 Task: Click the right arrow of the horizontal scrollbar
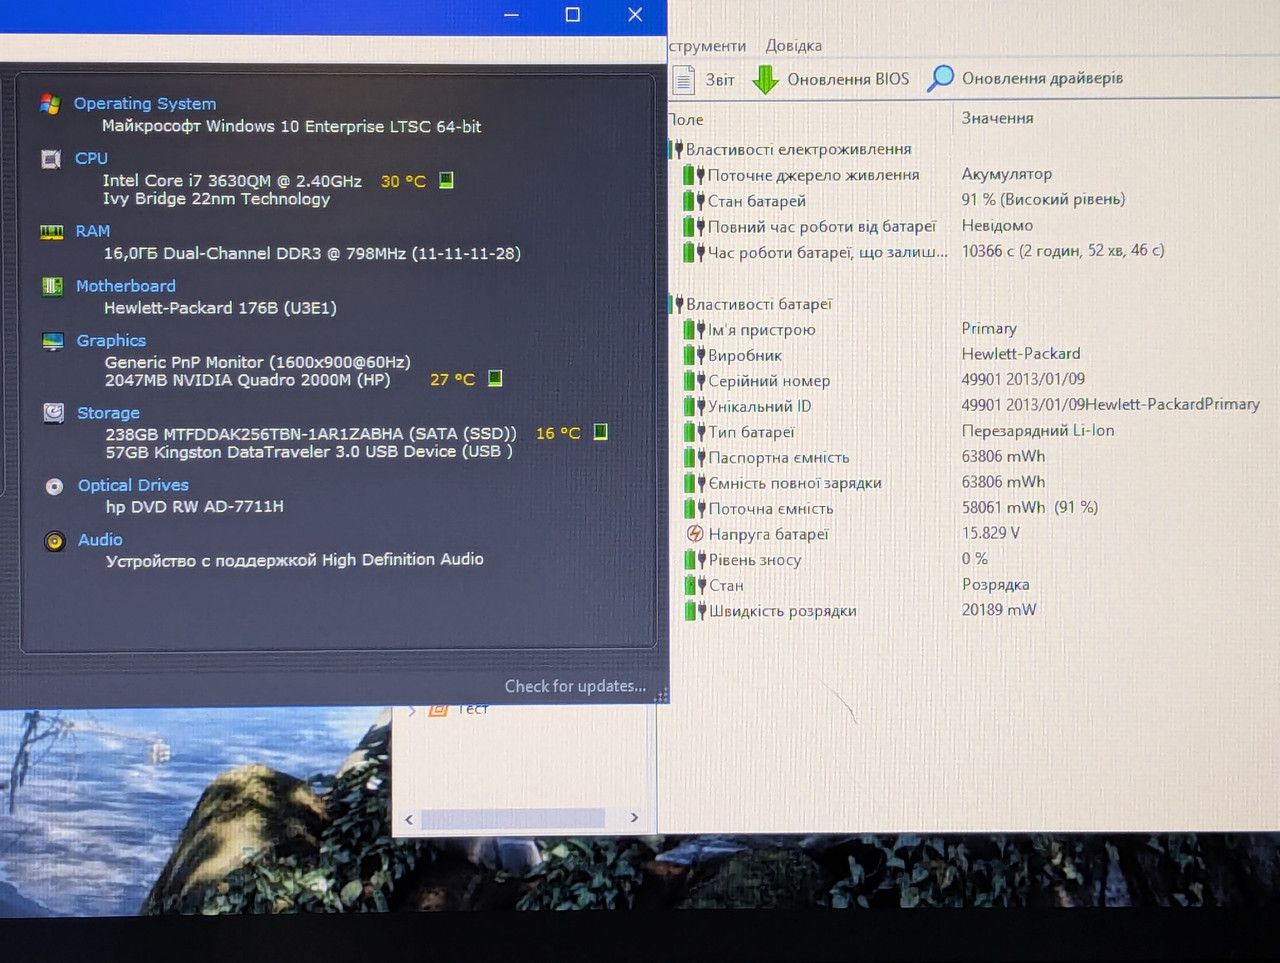[634, 818]
